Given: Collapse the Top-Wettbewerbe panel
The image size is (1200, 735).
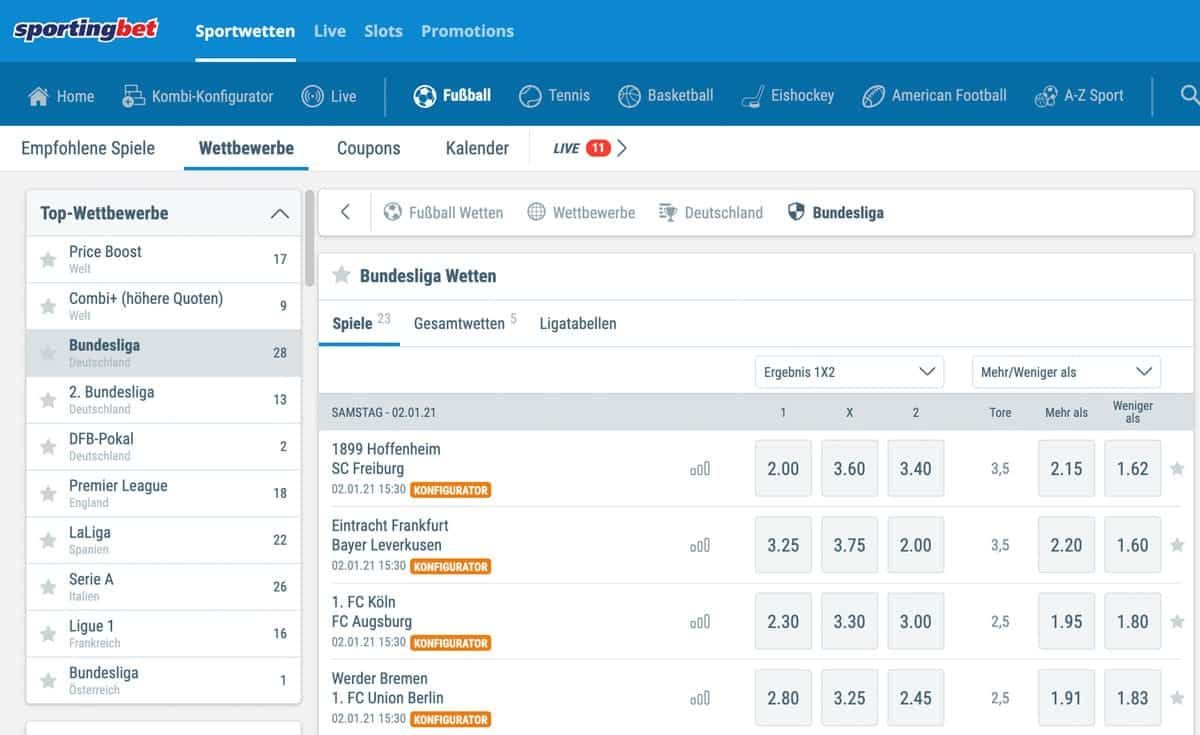Looking at the screenshot, I should (x=280, y=213).
